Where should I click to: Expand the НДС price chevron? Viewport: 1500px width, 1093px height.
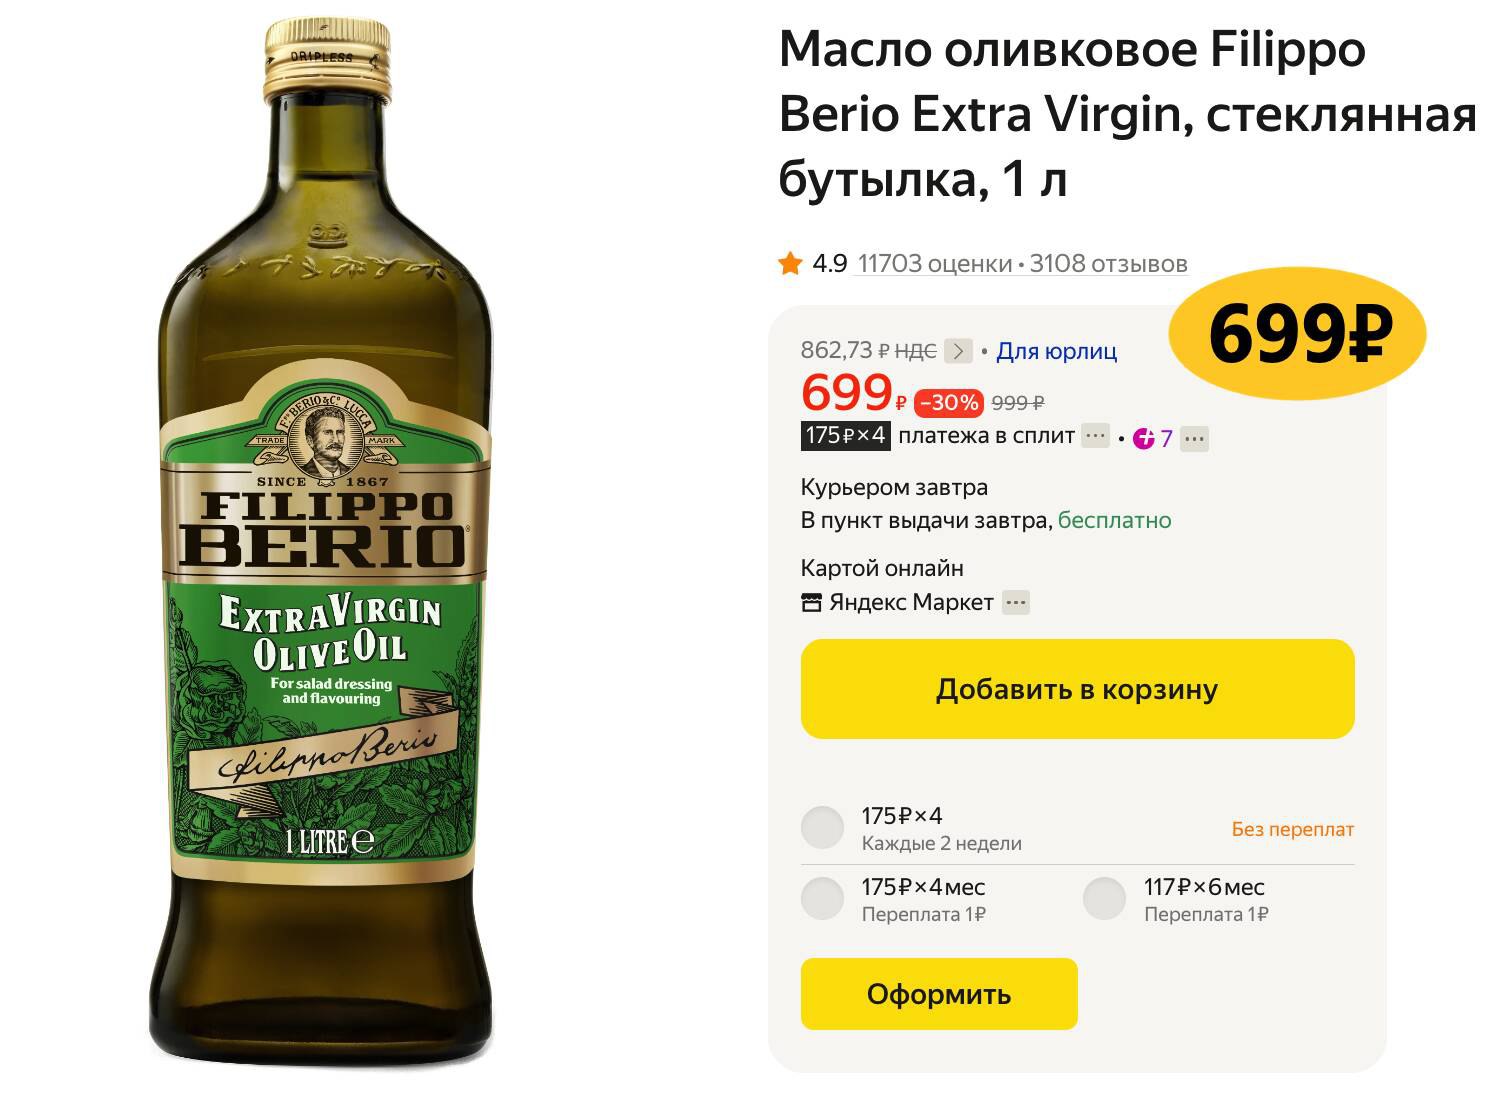pyautogui.click(x=958, y=350)
